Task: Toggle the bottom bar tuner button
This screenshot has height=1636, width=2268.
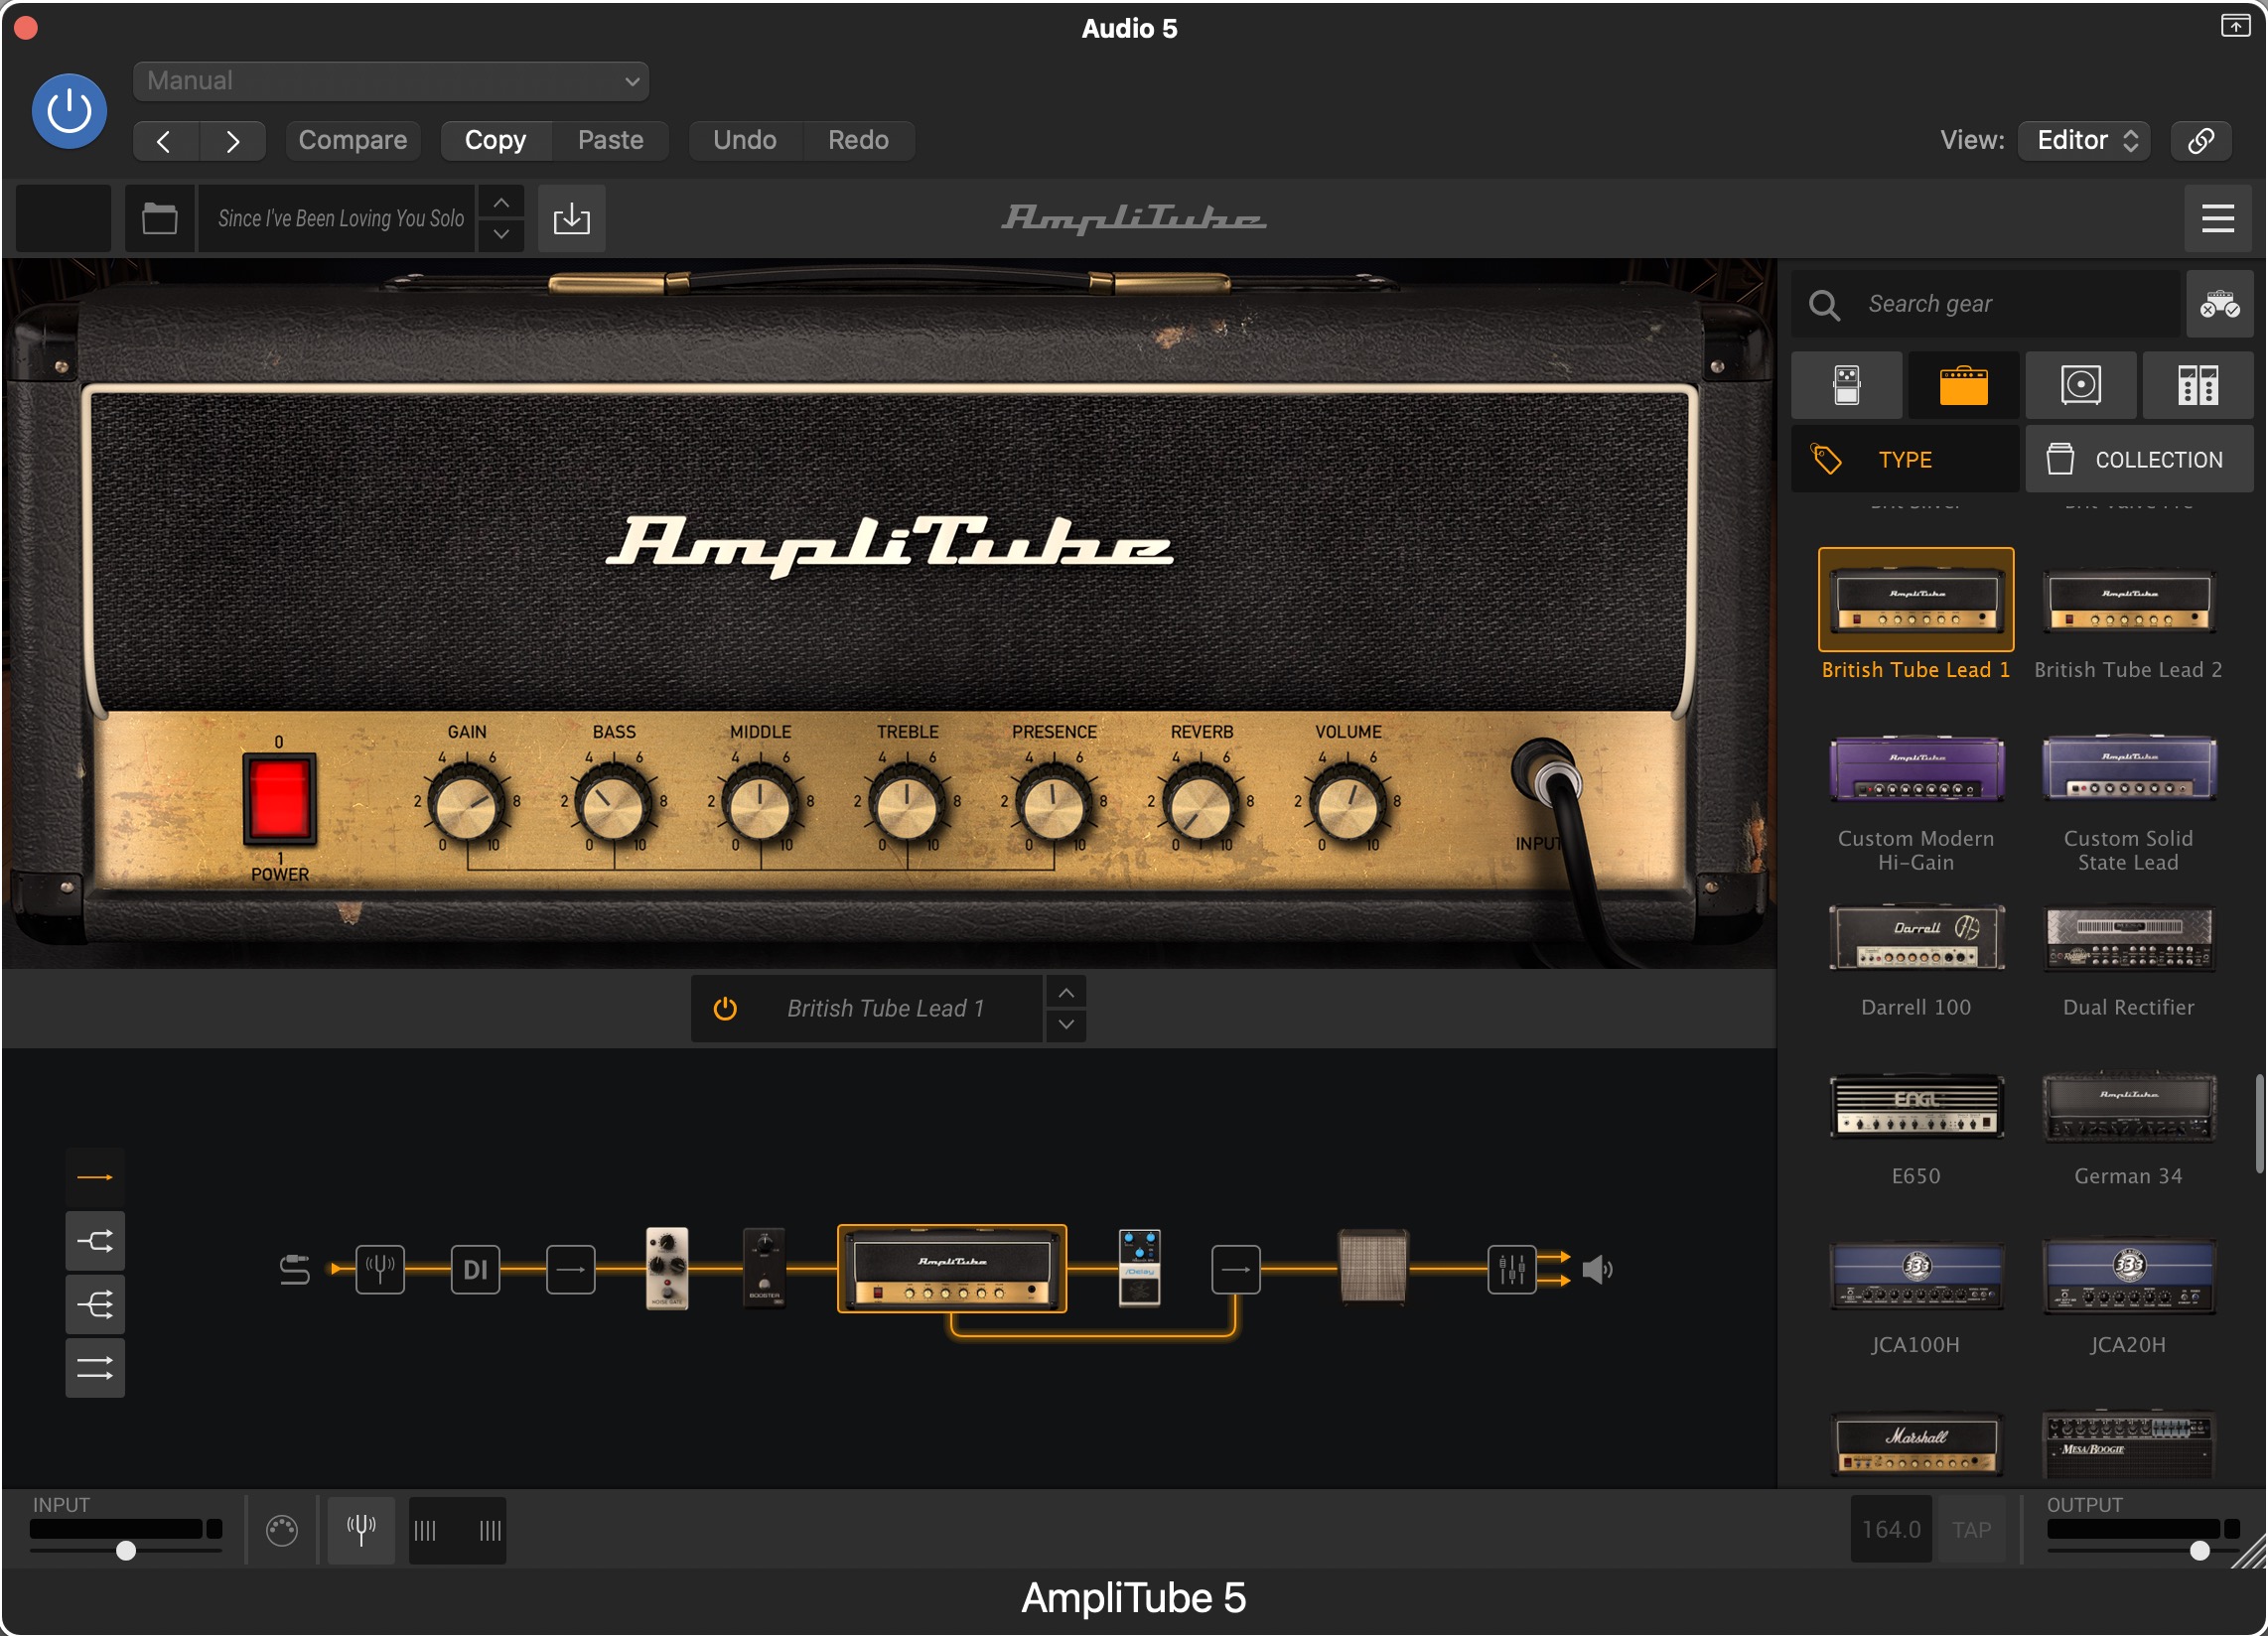Action: point(361,1530)
